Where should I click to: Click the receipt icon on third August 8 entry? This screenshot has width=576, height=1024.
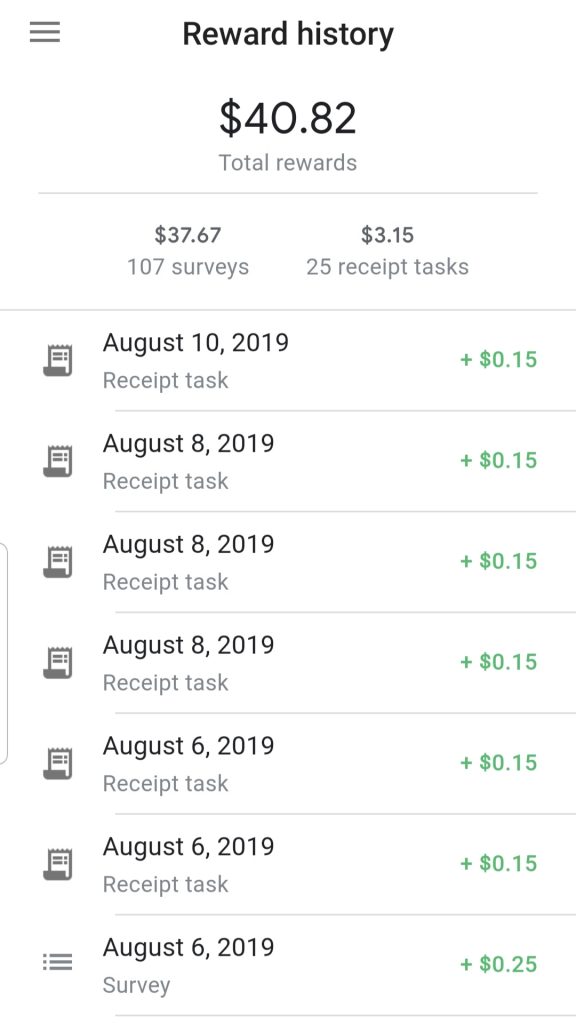click(58, 662)
